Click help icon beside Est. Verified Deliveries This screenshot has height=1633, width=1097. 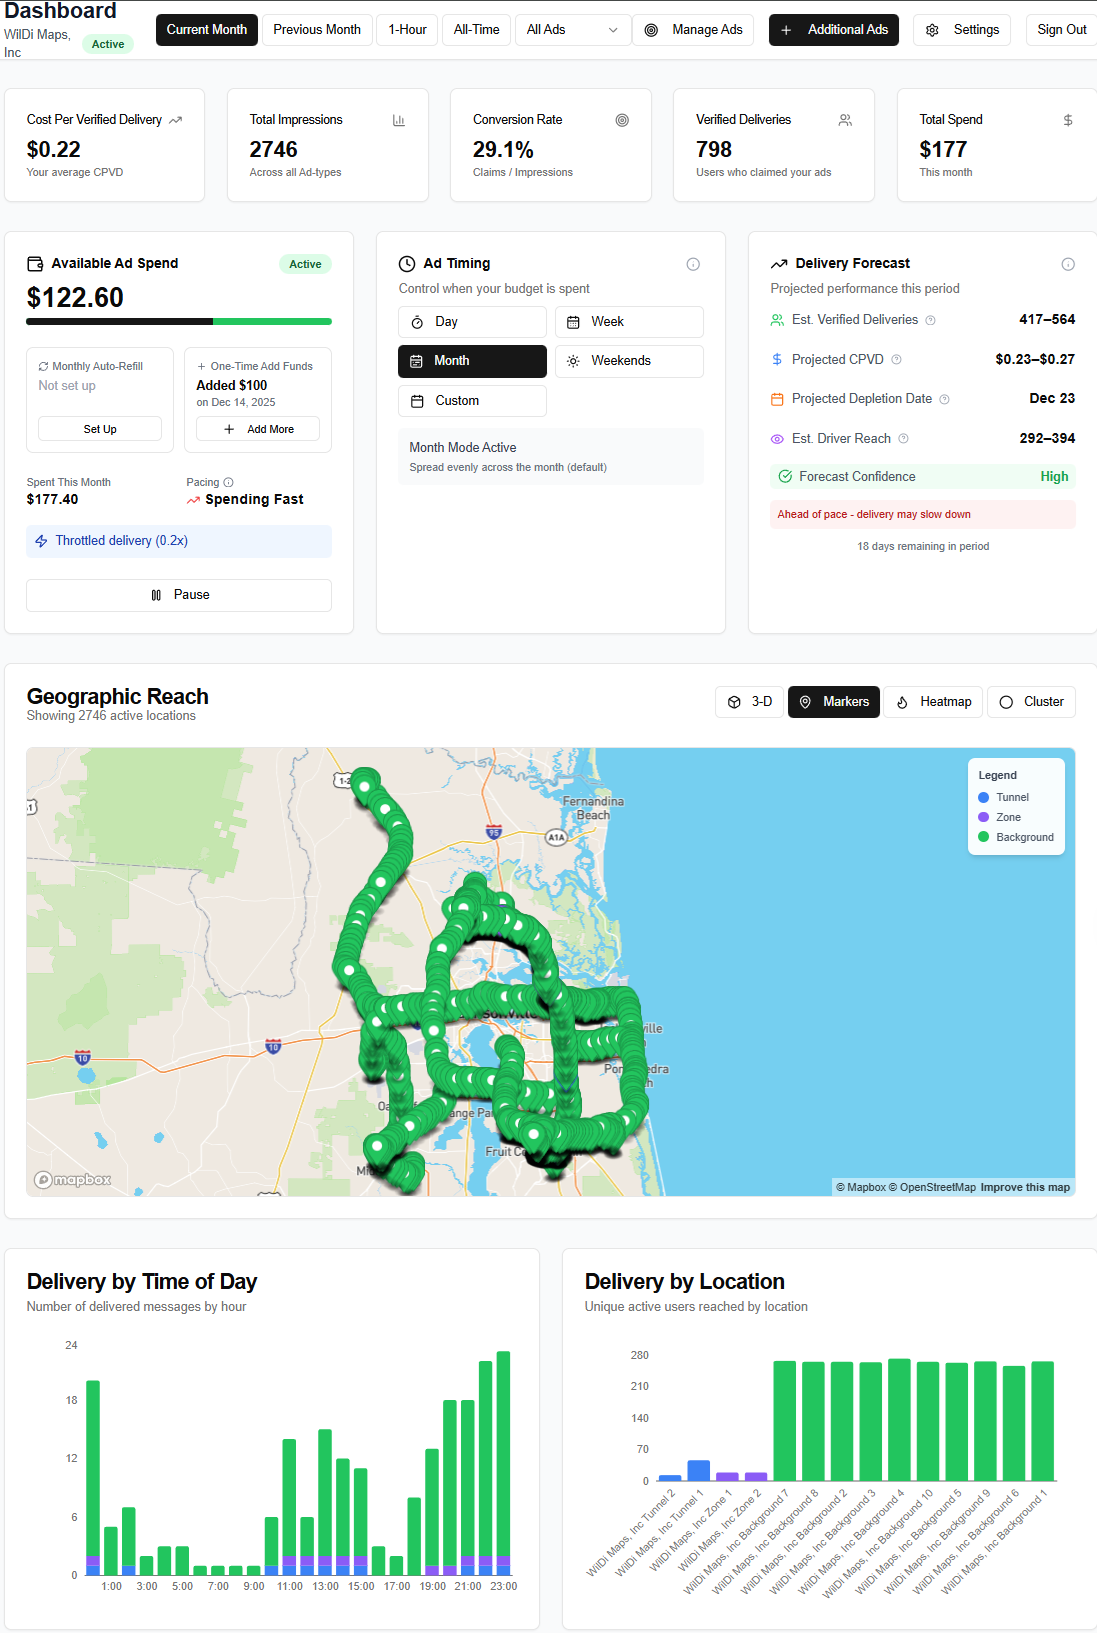pos(931,320)
